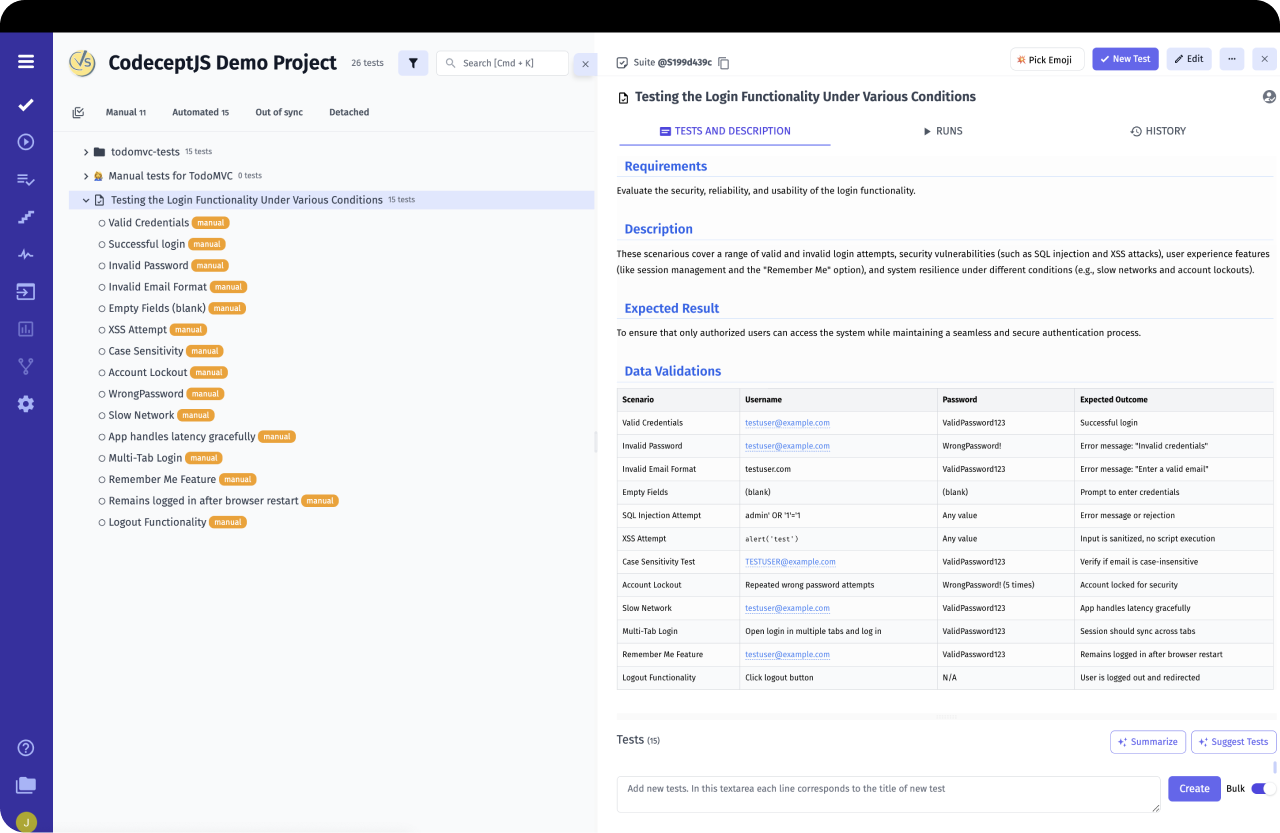
Task: Expand Manual tests for TodoMVC
Action: [x=86, y=175]
